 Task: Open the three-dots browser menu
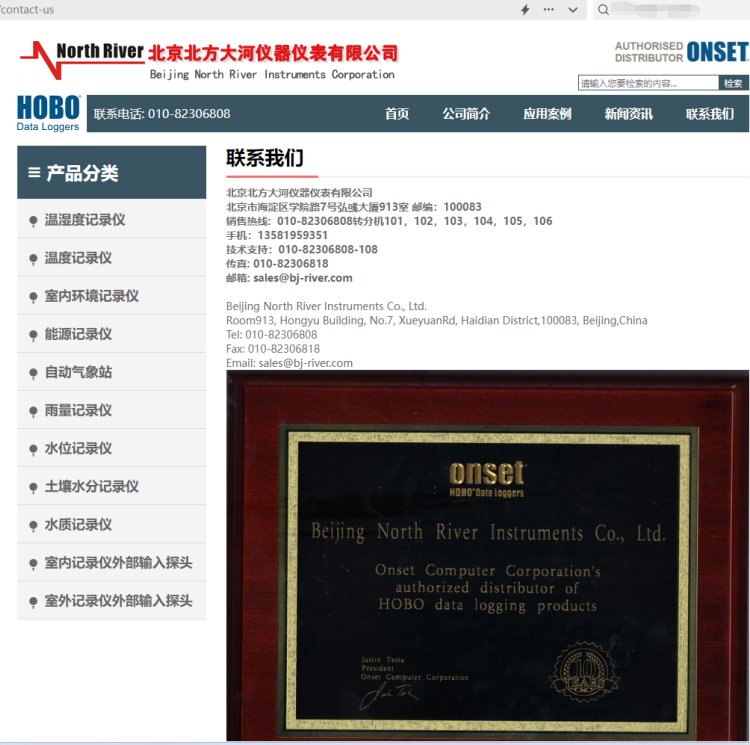click(549, 10)
